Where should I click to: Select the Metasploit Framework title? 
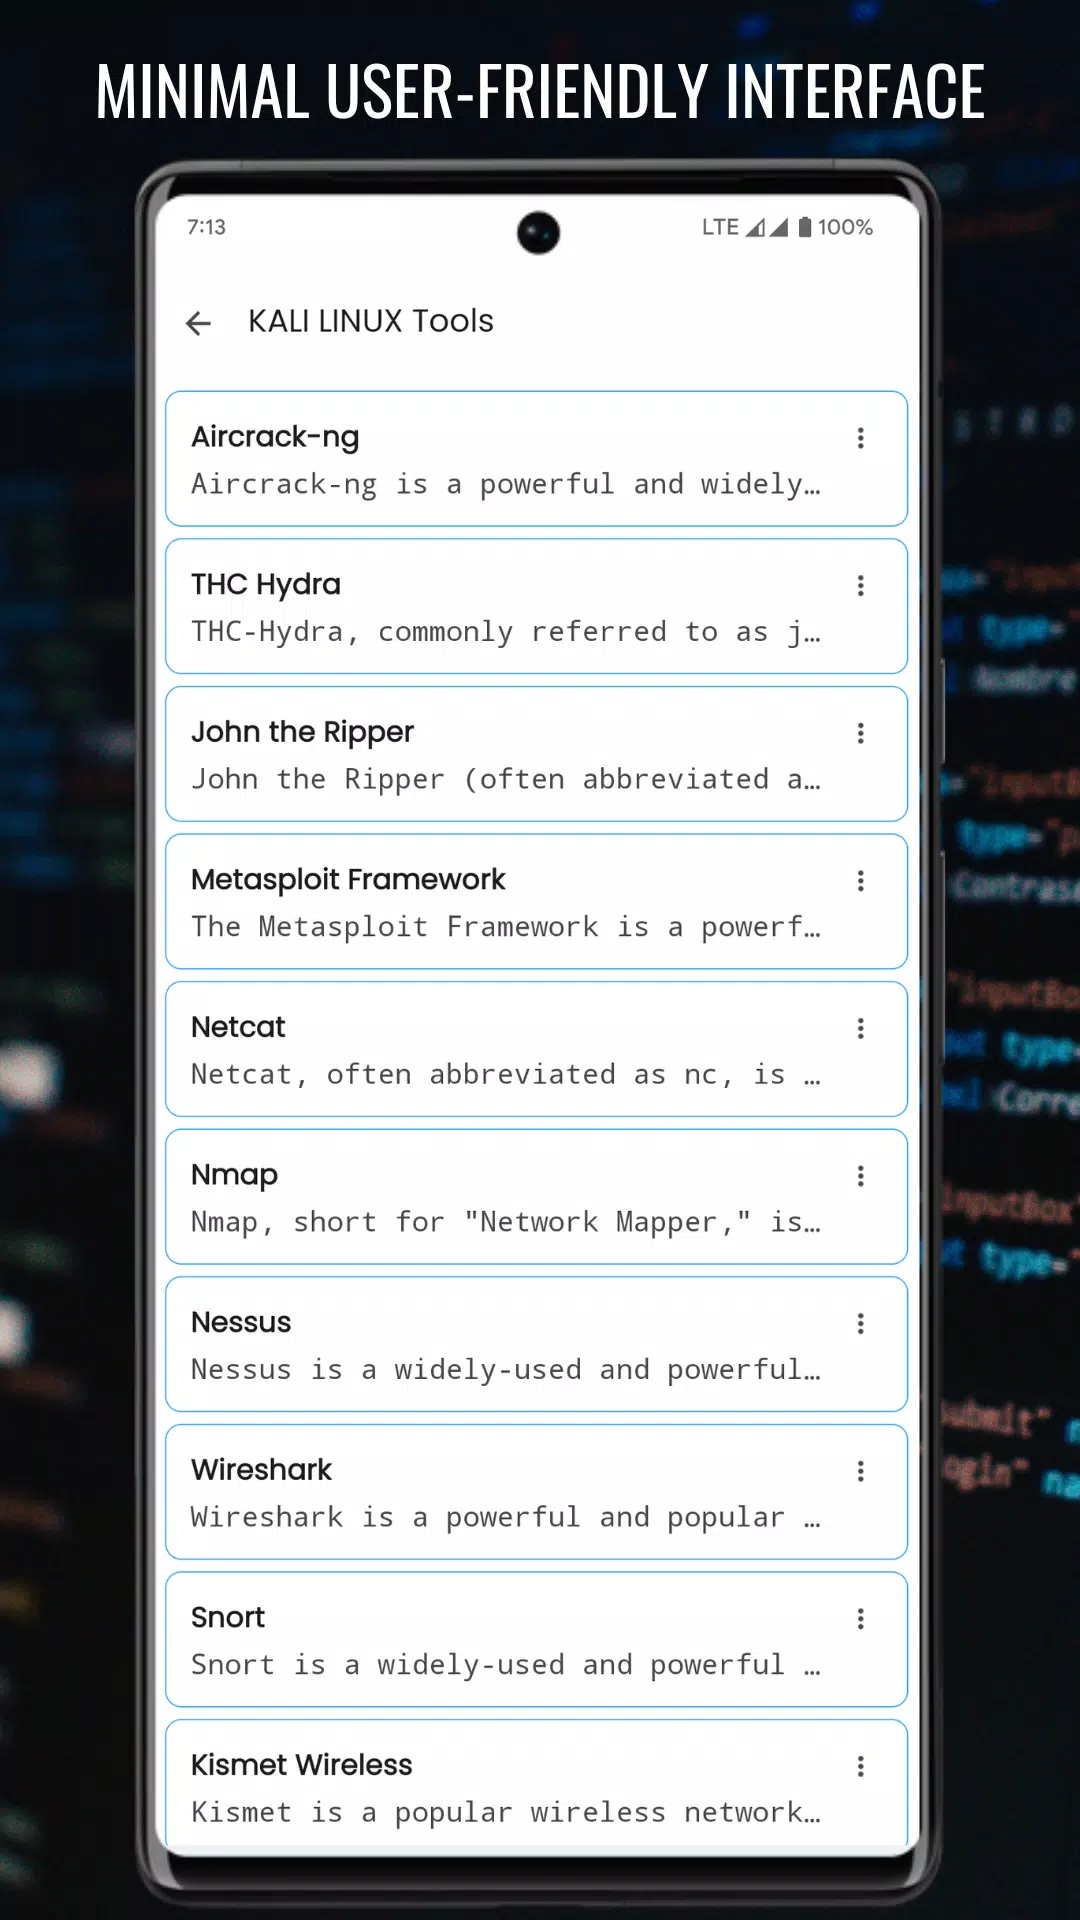(x=348, y=879)
